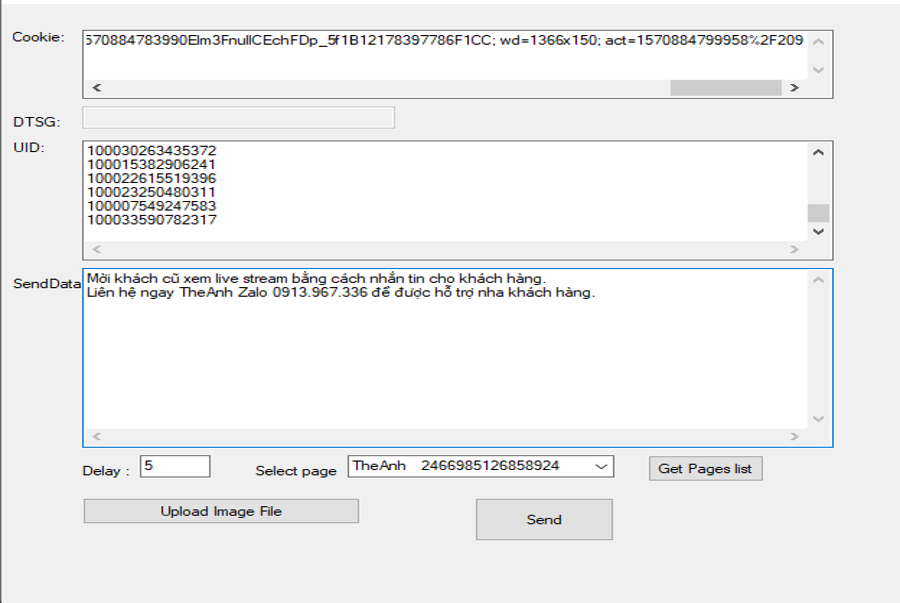900x603 pixels.
Task: Click Upload Image File button
Action: click(221, 511)
